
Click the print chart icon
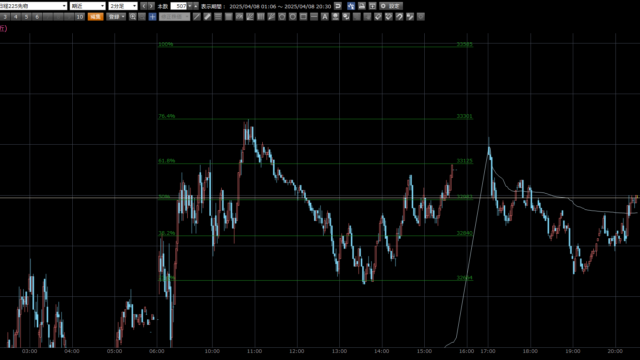(362, 6)
